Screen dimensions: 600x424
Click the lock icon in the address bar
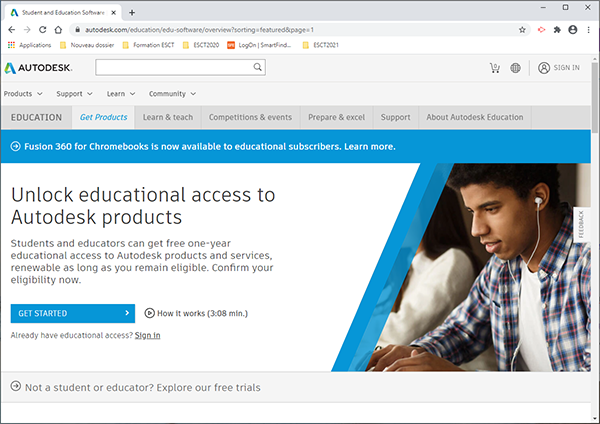coord(77,29)
